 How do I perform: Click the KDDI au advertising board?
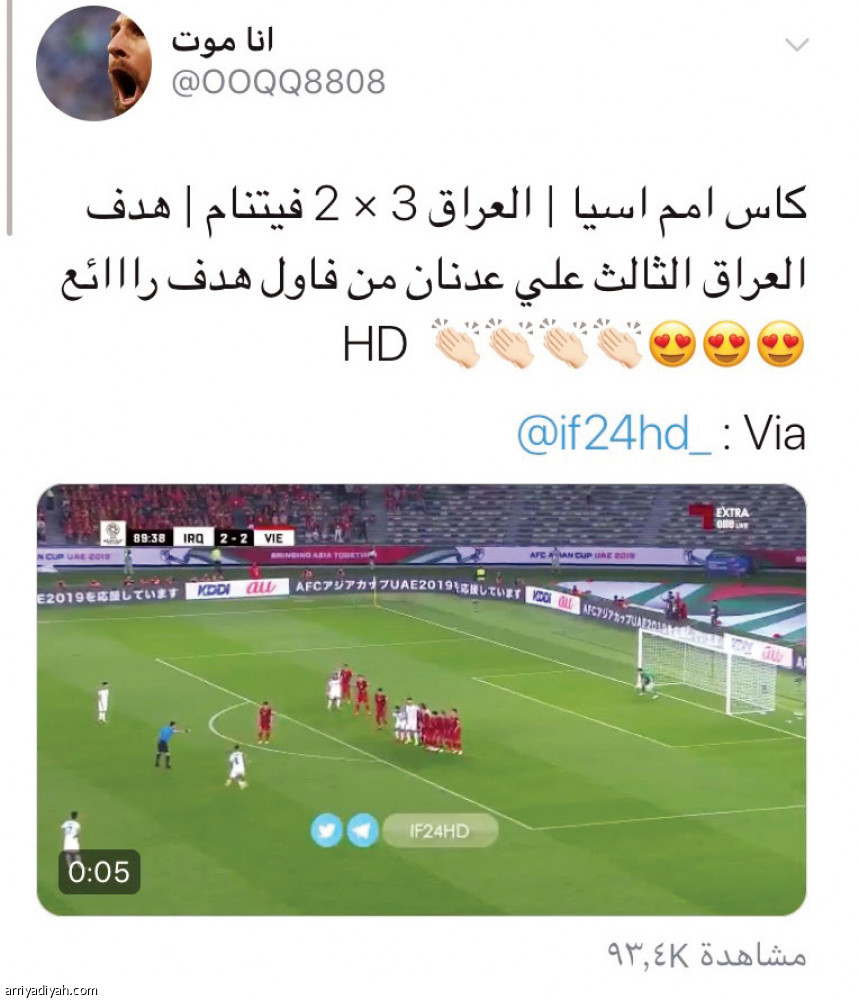237,589
